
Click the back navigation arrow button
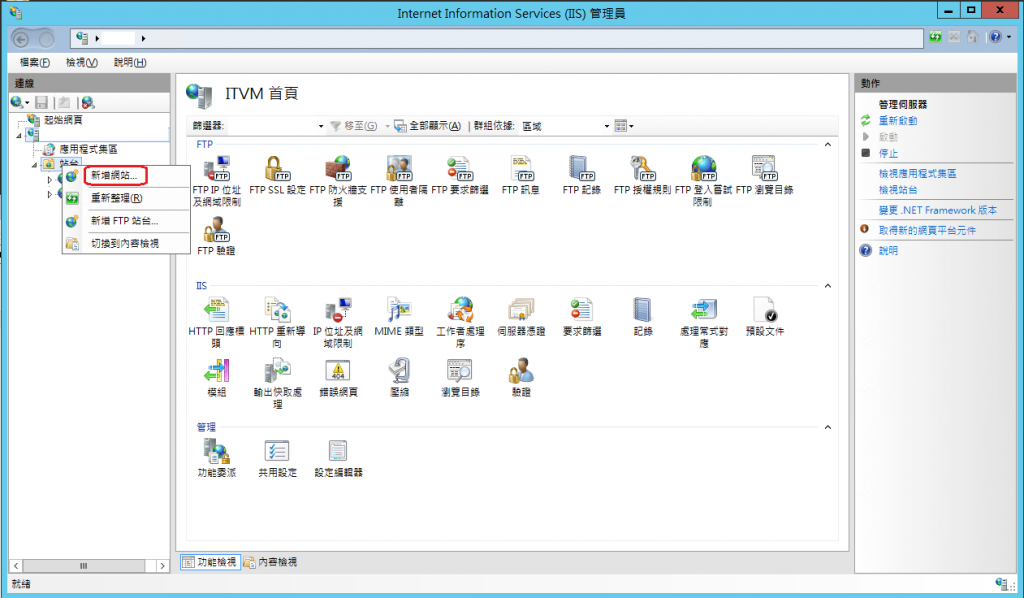pyautogui.click(x=21, y=39)
